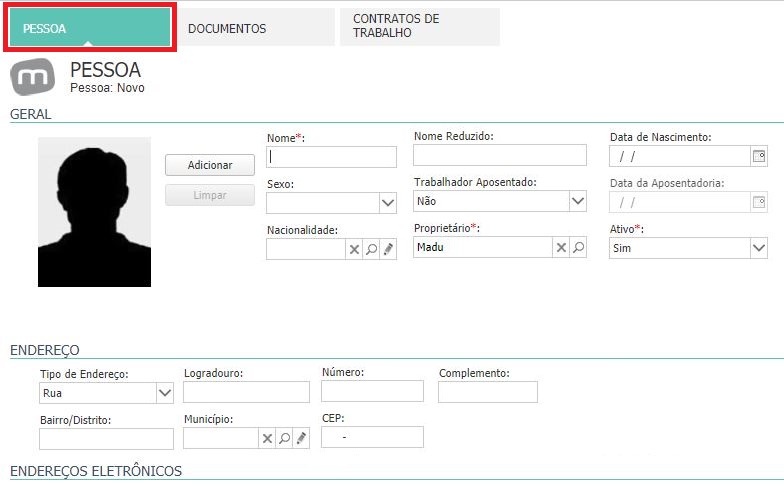The height and width of the screenshot is (486, 784).
Task: Click the Adicionar photo button
Action: (210, 165)
